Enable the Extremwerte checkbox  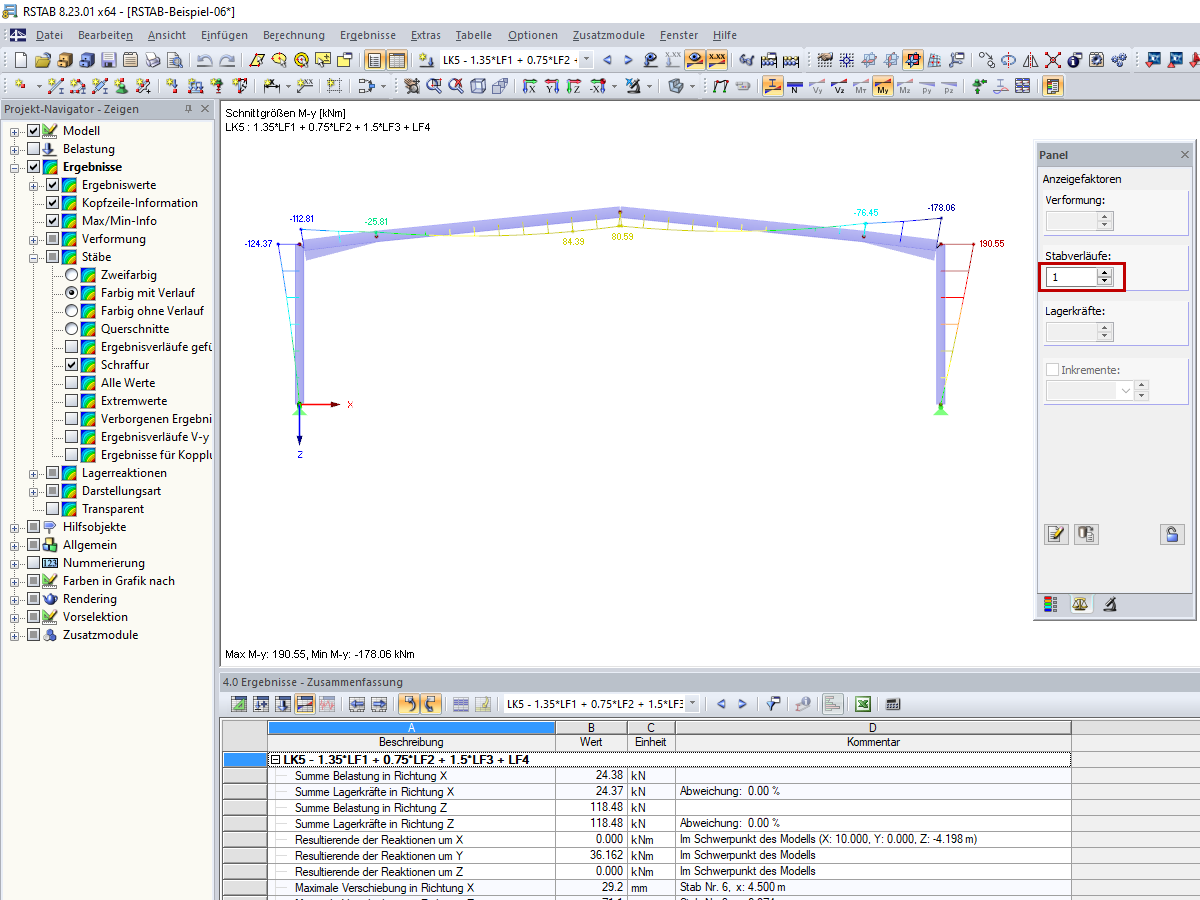pos(71,401)
